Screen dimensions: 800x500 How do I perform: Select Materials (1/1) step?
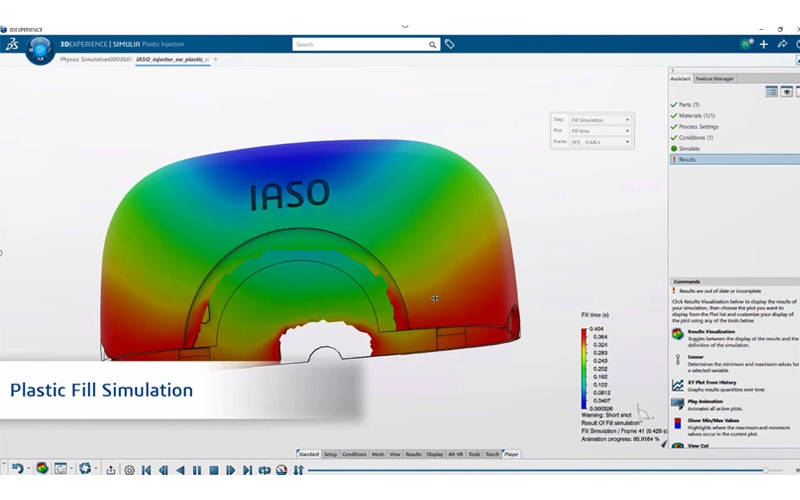point(696,116)
